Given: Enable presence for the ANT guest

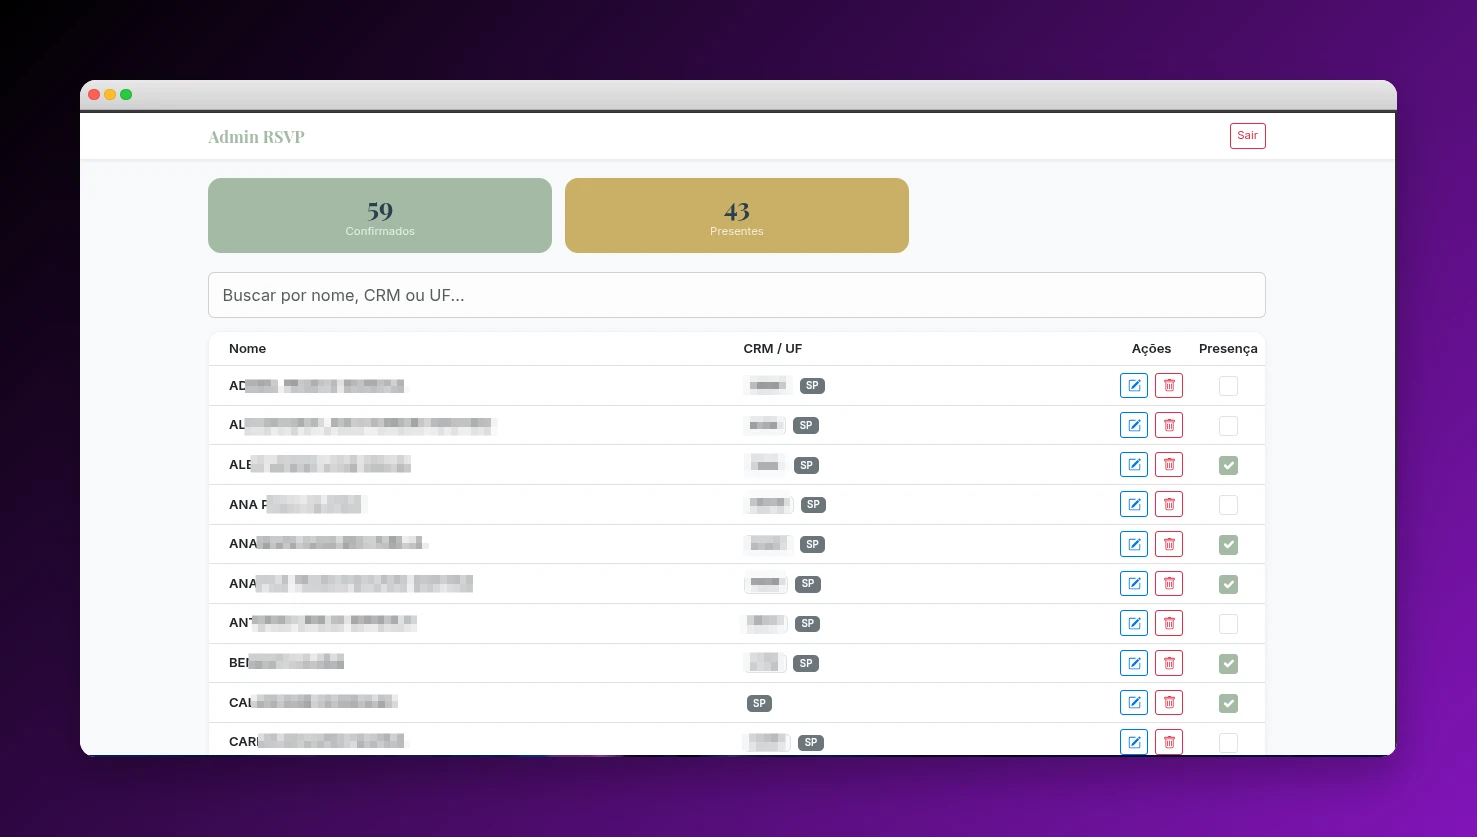Looking at the screenshot, I should tap(1228, 624).
